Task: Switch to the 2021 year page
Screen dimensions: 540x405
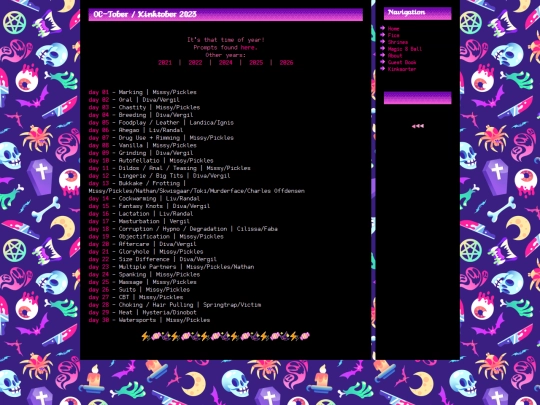Action: (165, 62)
